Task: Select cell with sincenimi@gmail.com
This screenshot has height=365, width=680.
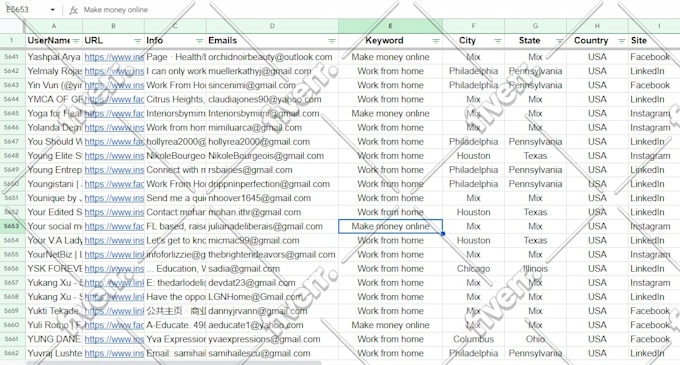Action: [272, 85]
